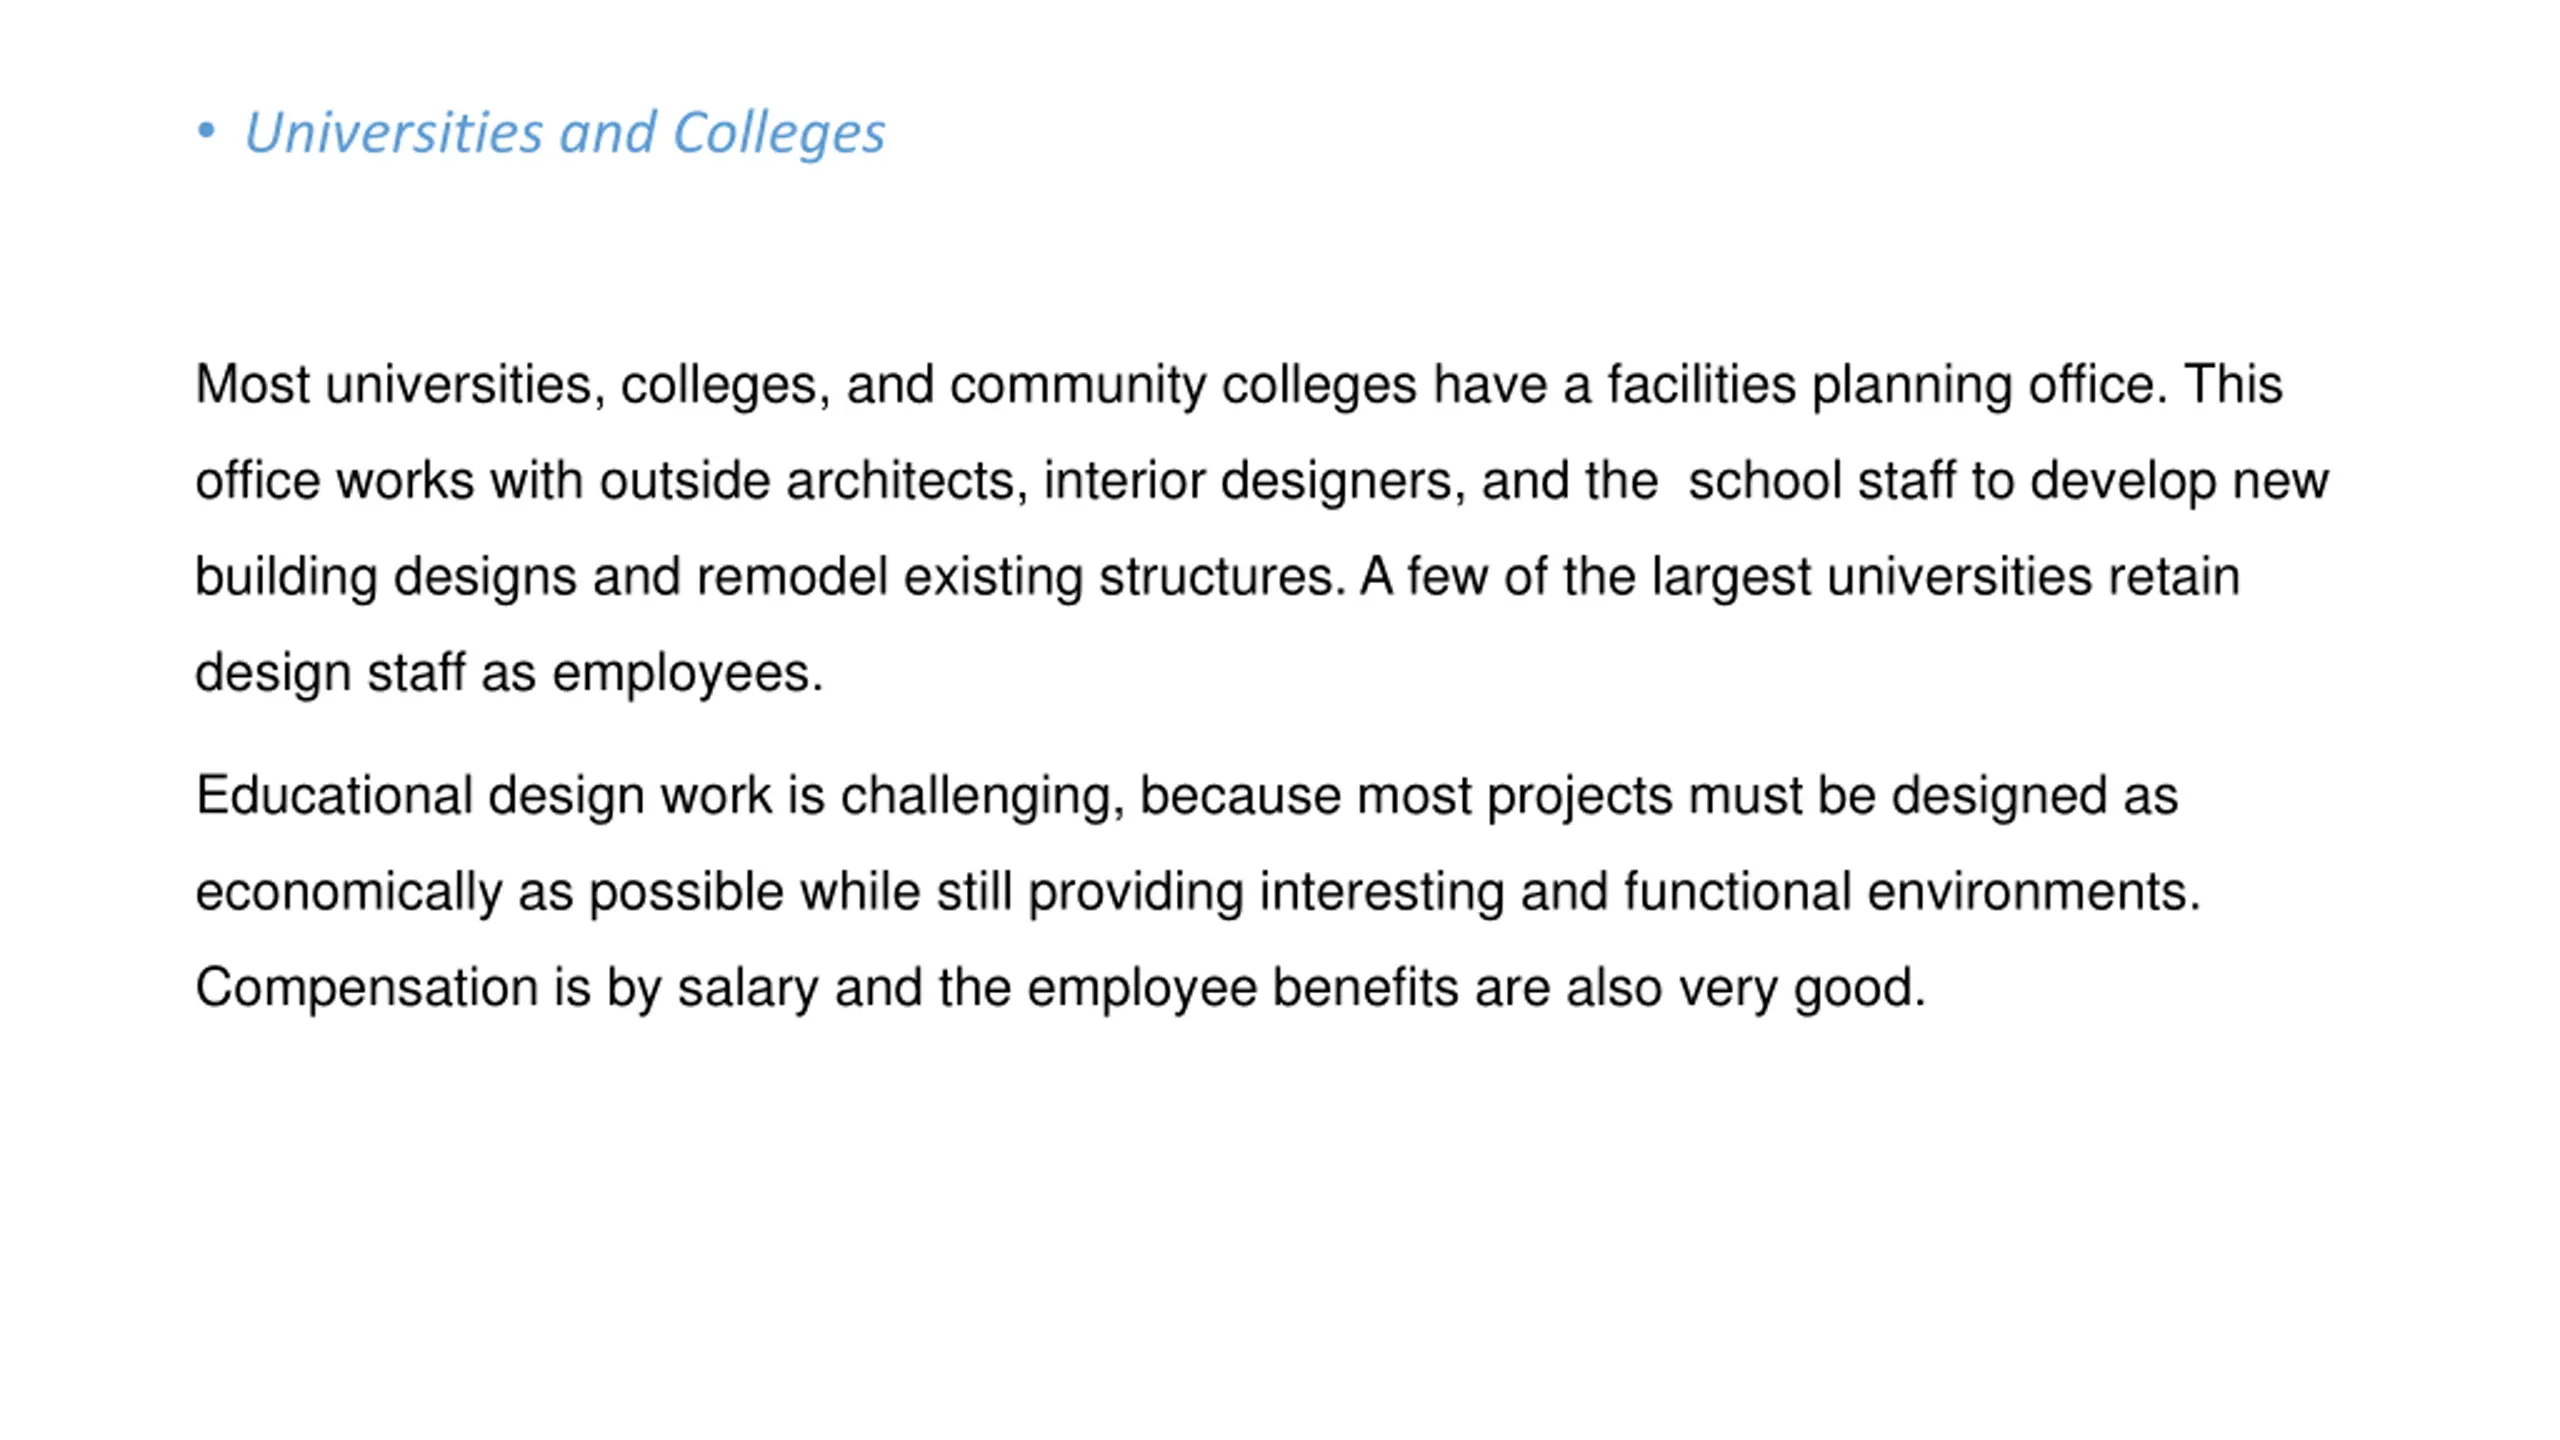This screenshot has width=2560, height=1440.
Task: Click the blue bullet point before the heading
Action: [x=206, y=130]
